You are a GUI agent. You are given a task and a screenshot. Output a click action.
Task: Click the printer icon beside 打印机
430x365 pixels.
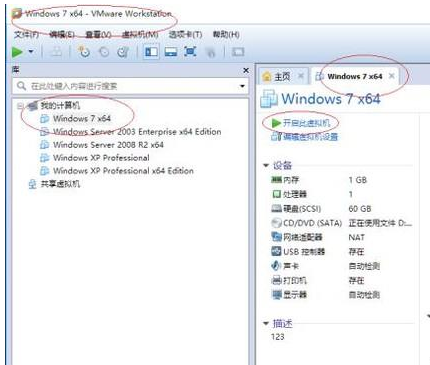click(277, 280)
